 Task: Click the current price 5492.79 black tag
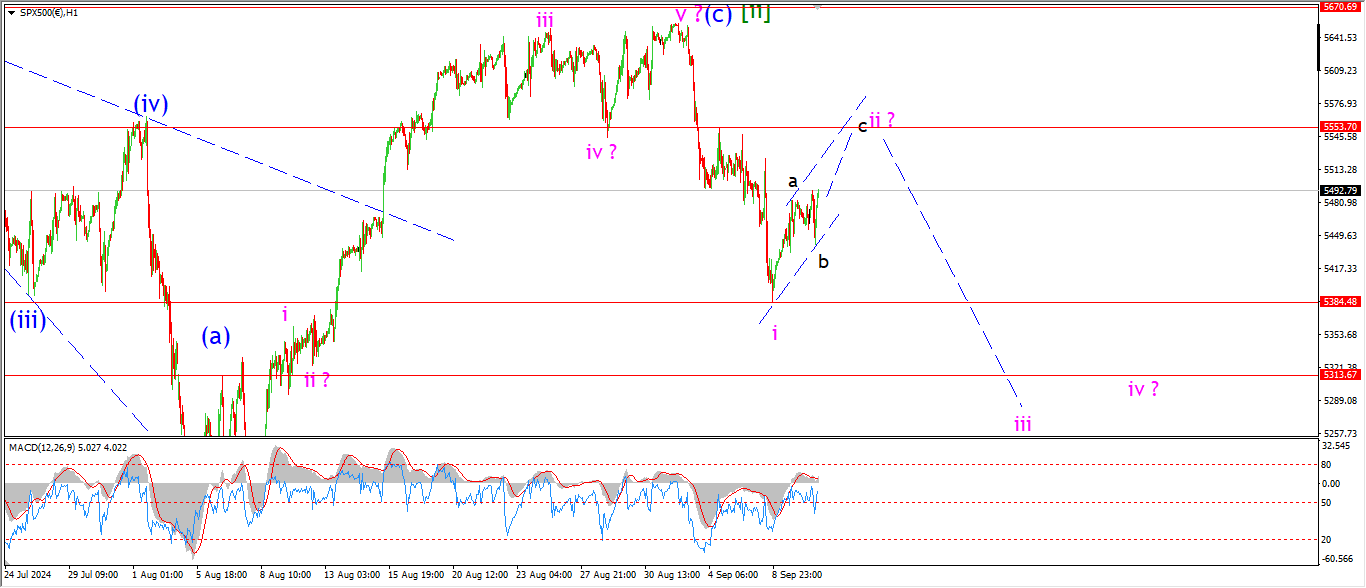[x=1340, y=190]
